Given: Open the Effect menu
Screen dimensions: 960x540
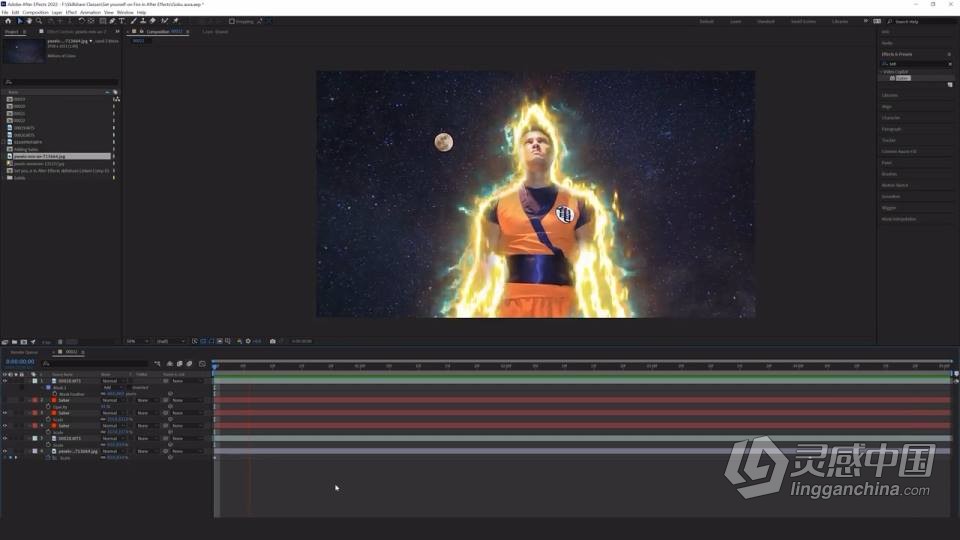Looking at the screenshot, I should (x=71, y=12).
